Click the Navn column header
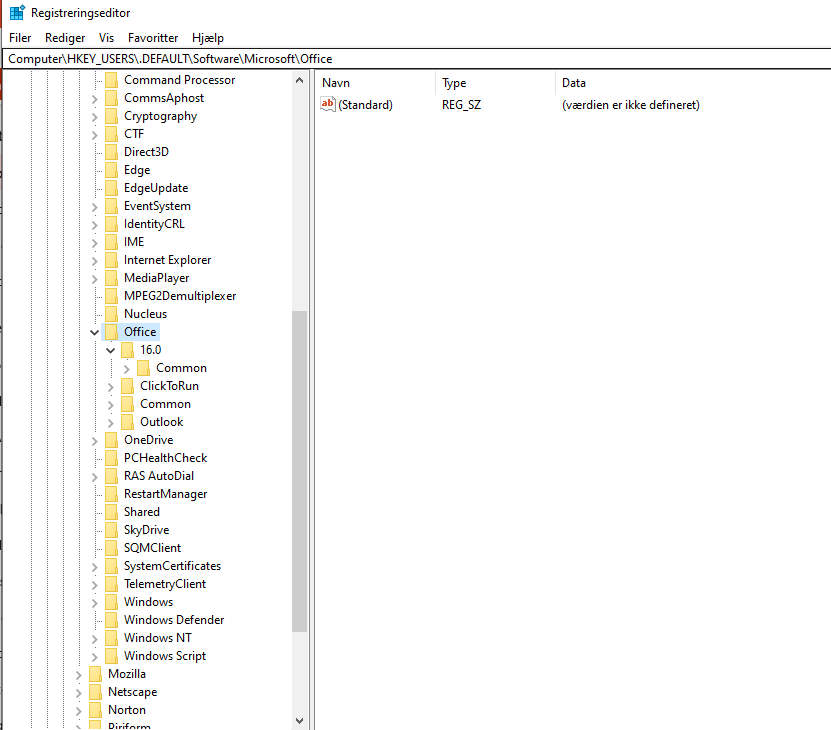 point(376,83)
